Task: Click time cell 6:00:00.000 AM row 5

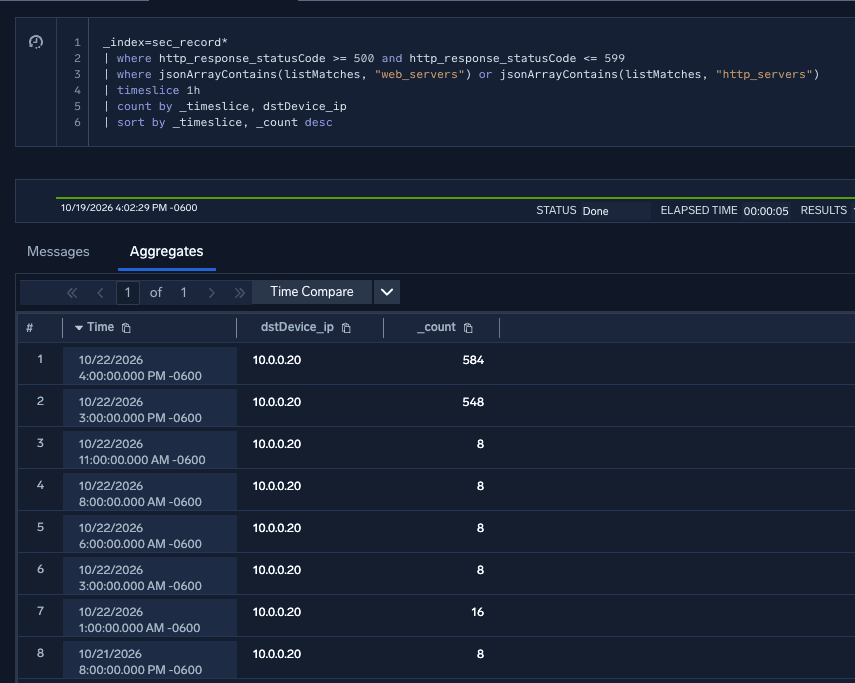Action: point(150,534)
